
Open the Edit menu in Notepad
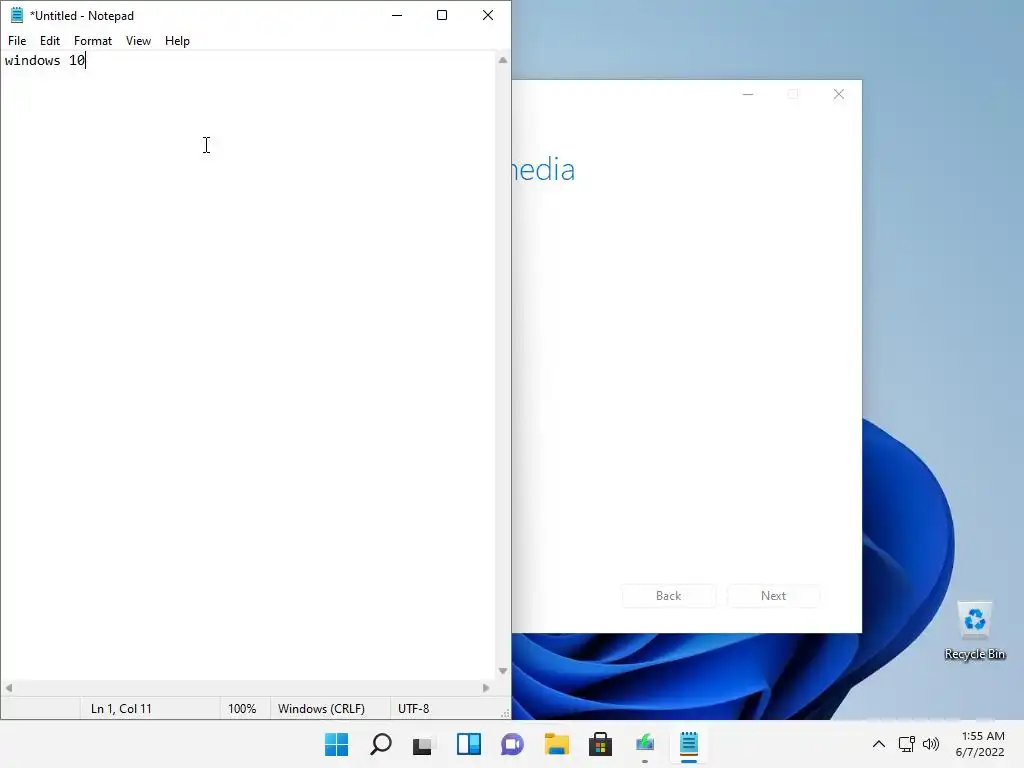[x=50, y=40]
